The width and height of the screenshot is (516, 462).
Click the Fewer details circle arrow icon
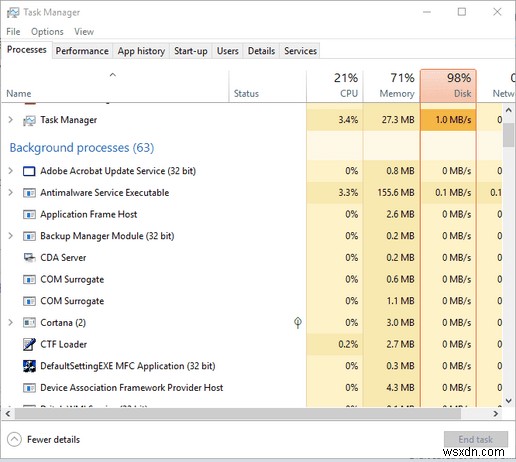pyautogui.click(x=14, y=439)
